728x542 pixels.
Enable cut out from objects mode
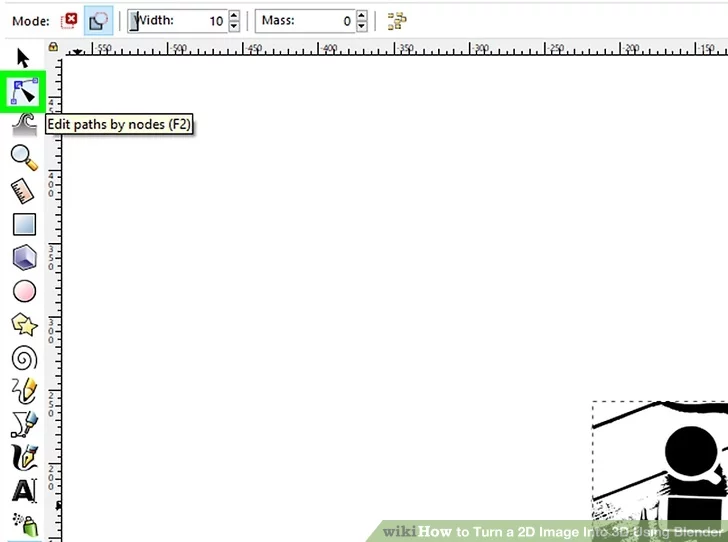pyautogui.click(x=98, y=20)
